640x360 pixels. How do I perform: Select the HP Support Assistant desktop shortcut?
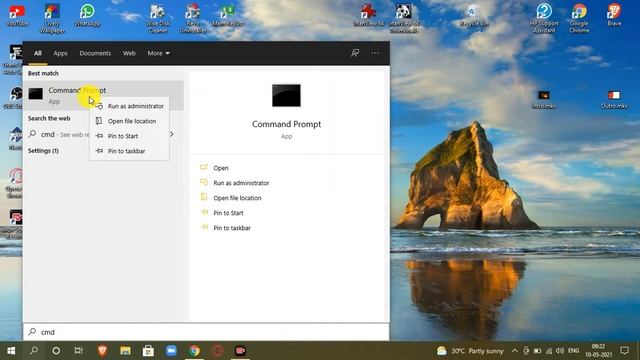click(x=544, y=18)
